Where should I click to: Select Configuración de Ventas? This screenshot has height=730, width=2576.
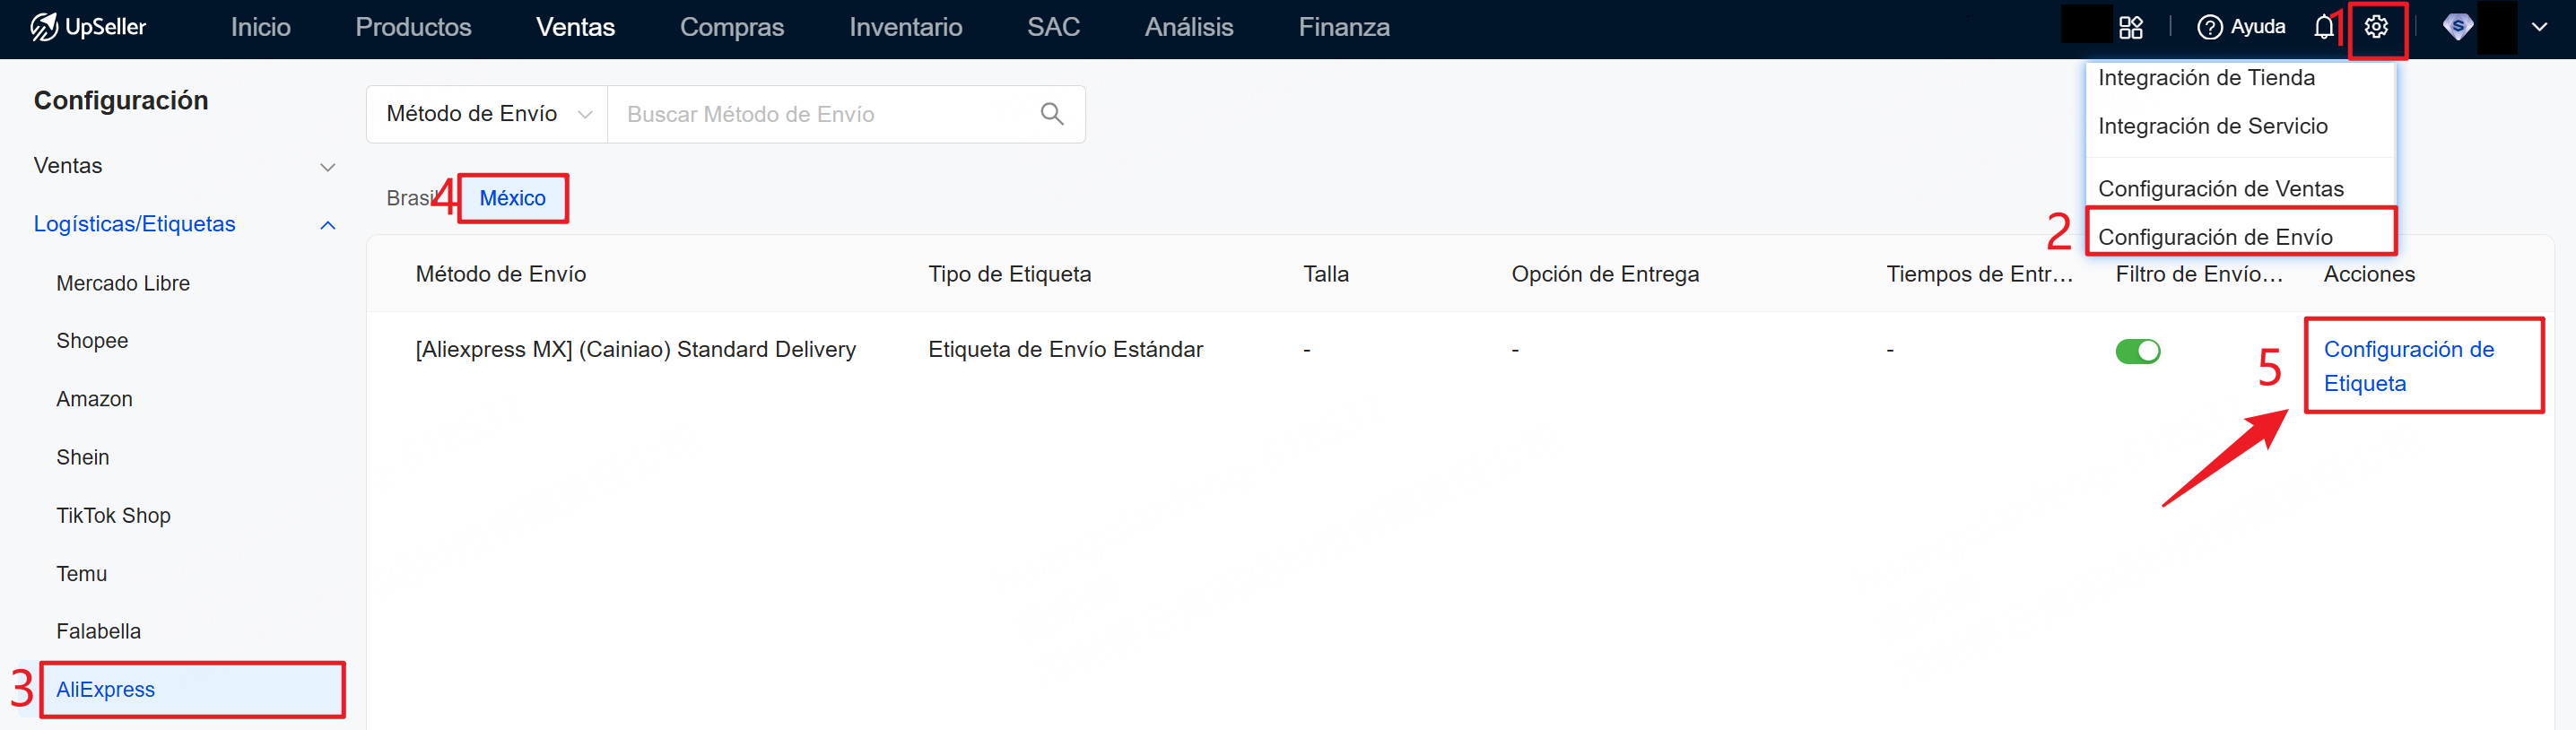coord(2220,189)
